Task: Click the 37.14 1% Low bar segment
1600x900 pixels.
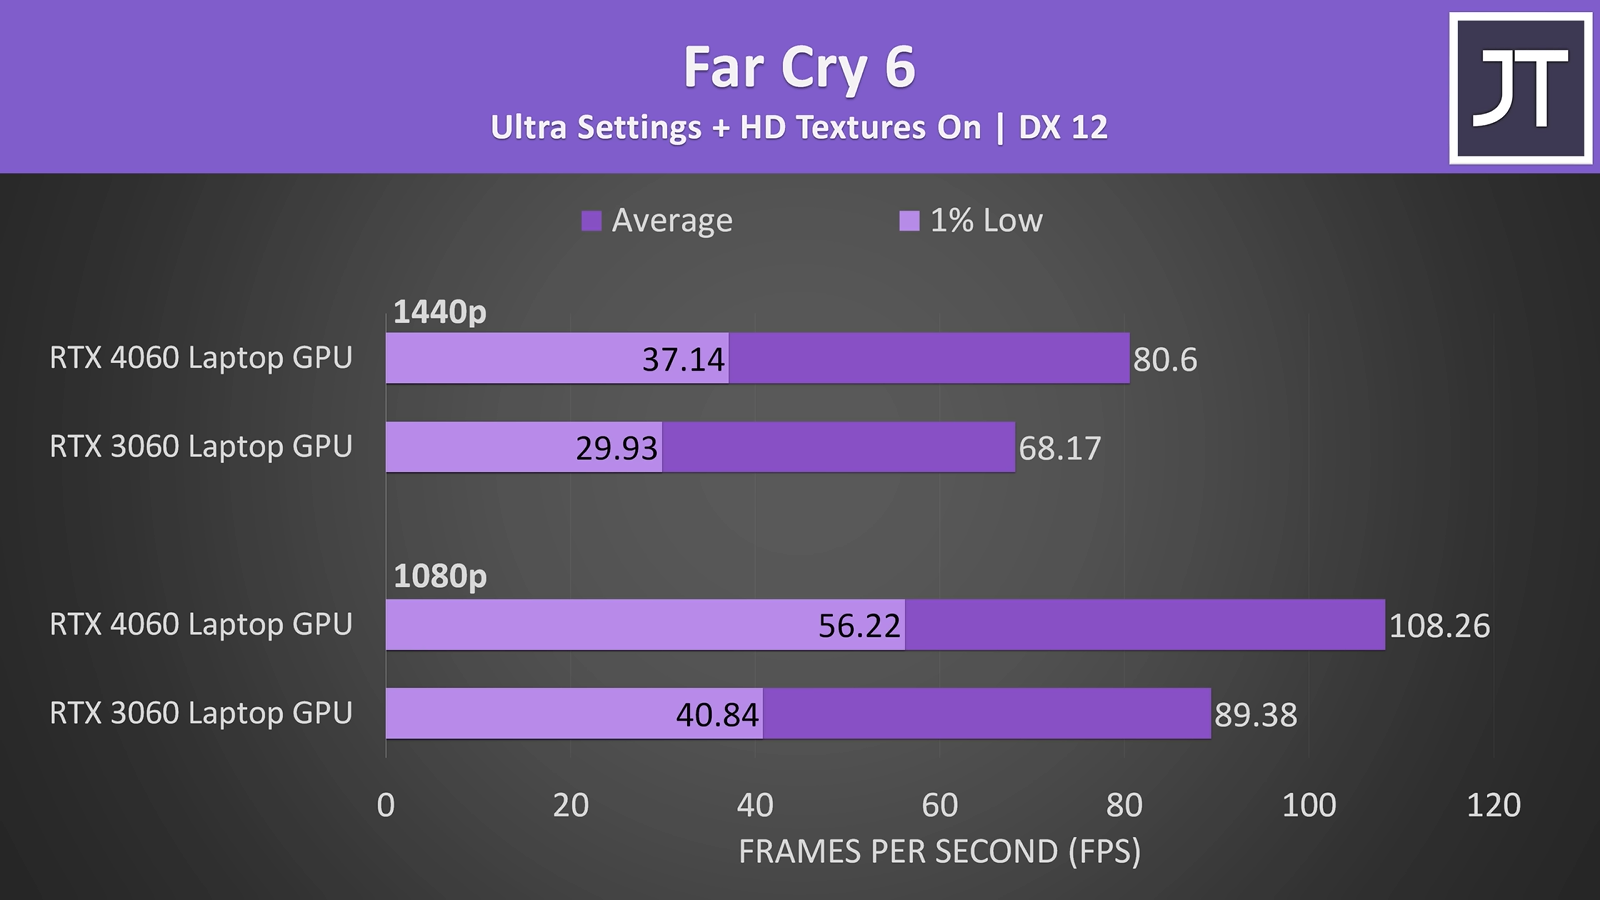Action: coord(557,358)
